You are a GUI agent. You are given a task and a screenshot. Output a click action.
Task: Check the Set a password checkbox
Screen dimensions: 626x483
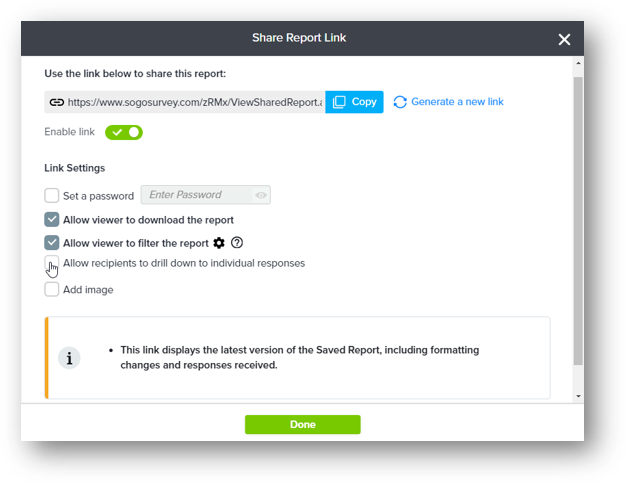pyautogui.click(x=52, y=196)
